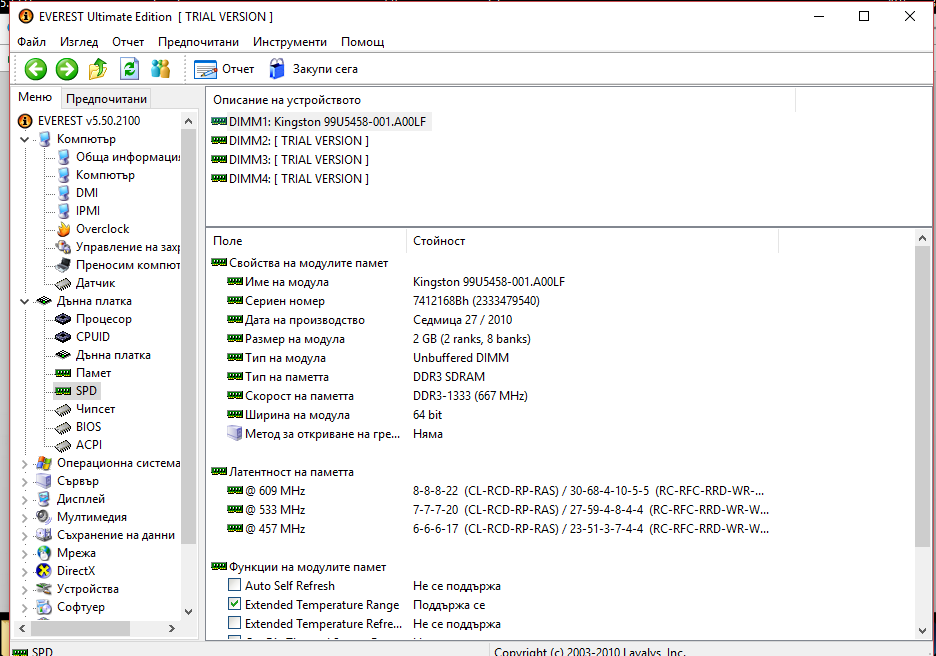Expand the Мултимедия branch

click(24, 518)
